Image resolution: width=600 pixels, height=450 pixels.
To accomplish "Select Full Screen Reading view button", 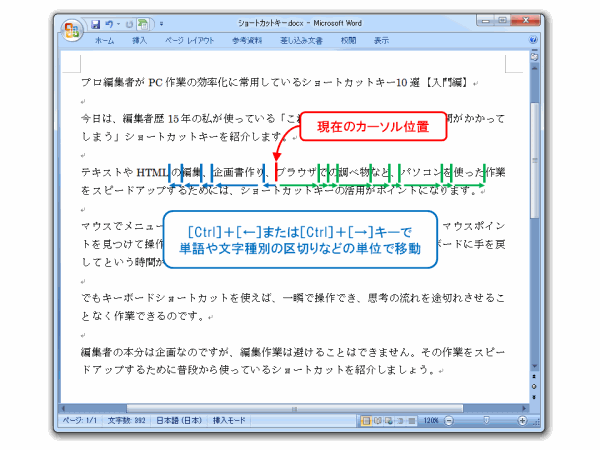I will tap(378, 421).
